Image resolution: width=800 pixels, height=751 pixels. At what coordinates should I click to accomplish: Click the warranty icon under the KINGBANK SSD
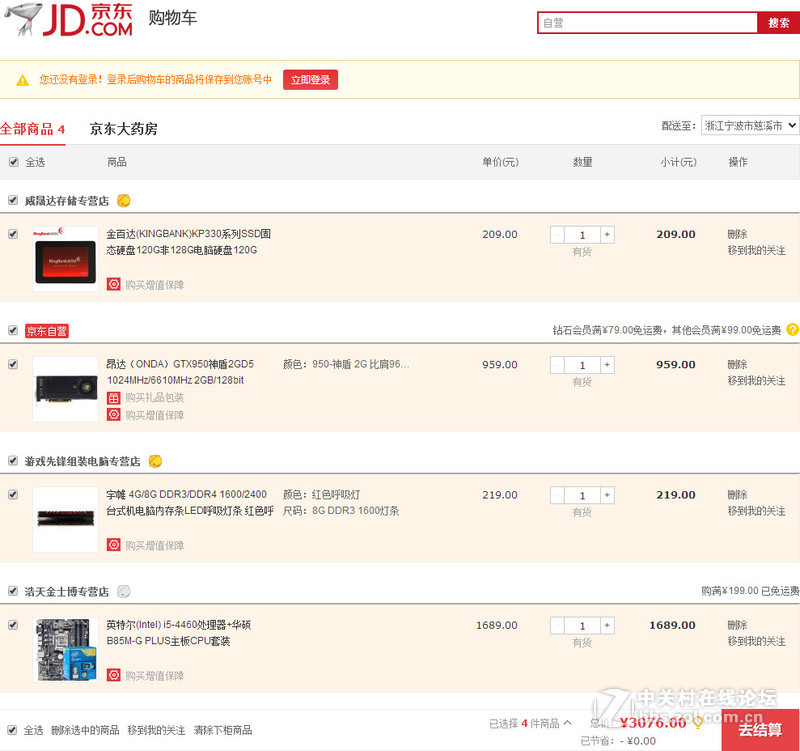113,284
